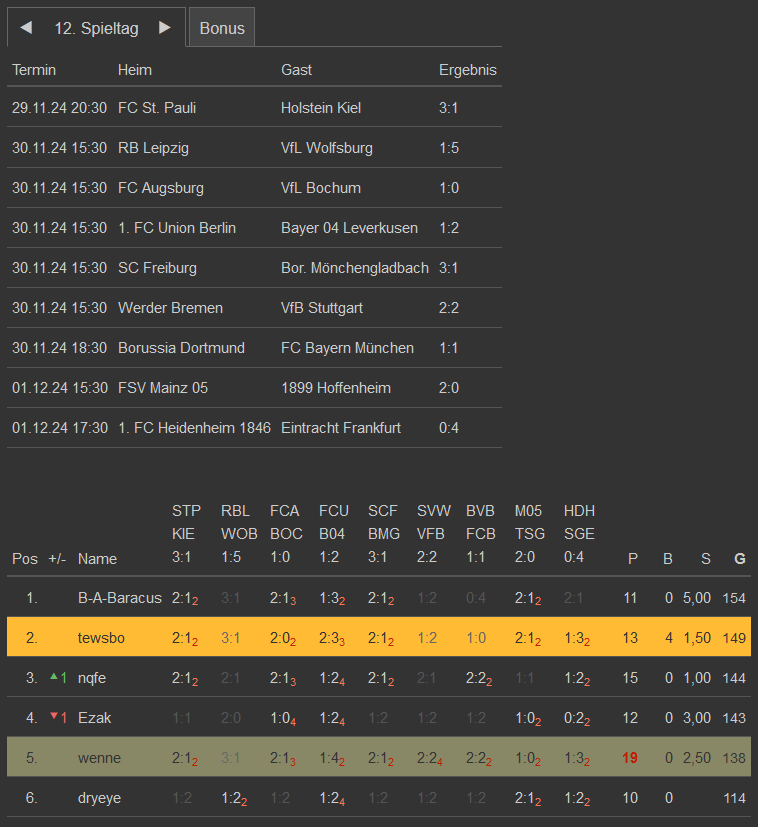Go to next matchday with right arrow
This screenshot has height=827, width=758.
tap(165, 28)
